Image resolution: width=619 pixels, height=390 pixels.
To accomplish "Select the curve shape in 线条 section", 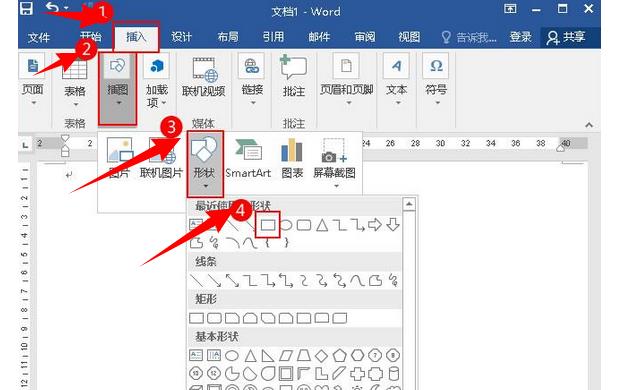I will [357, 280].
